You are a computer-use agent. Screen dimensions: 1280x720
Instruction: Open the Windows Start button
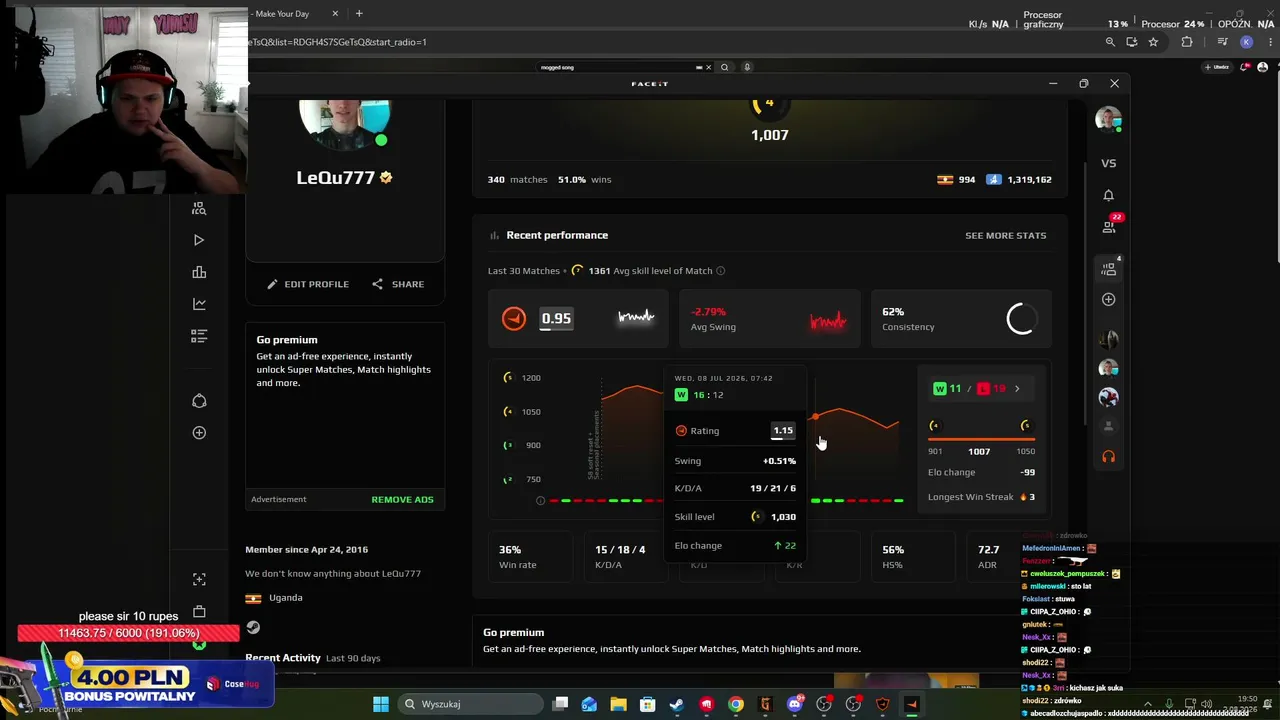[381, 704]
